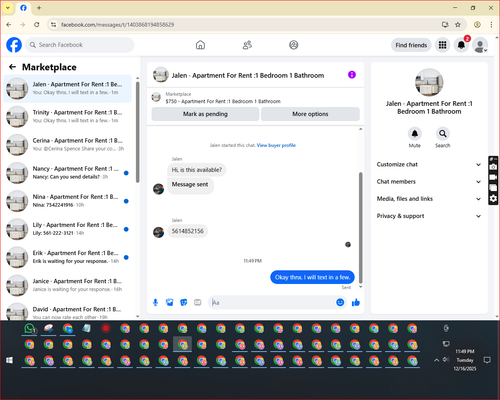This screenshot has width=500, height=400.
Task: Open the Cerina apartment conversation
Action: click(x=68, y=145)
